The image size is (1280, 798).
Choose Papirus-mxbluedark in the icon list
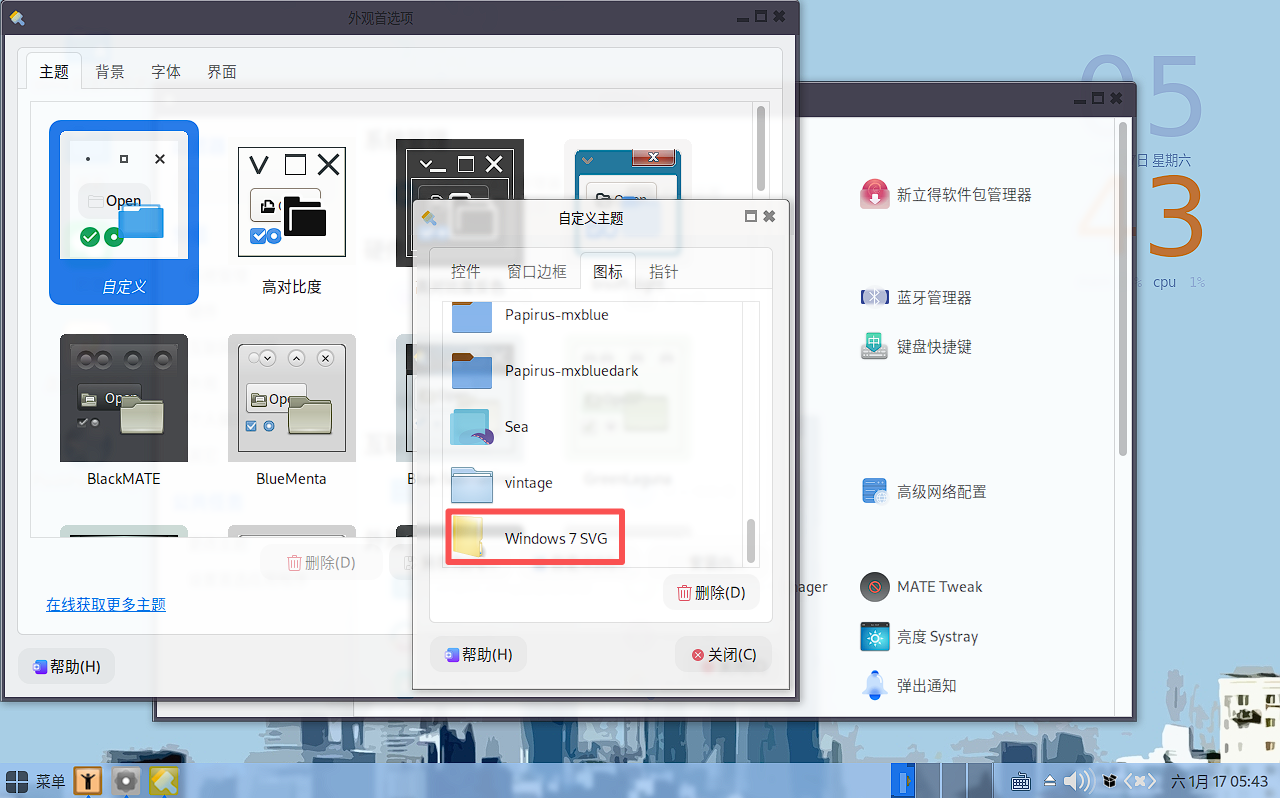pyautogui.click(x=594, y=371)
